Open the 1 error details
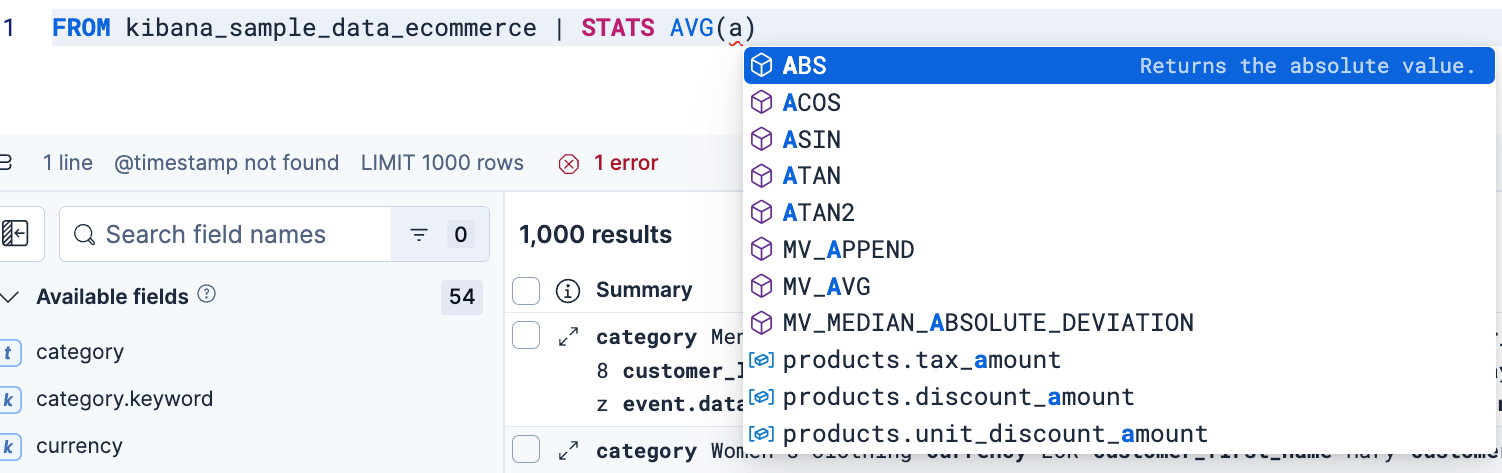1502x473 pixels. [626, 163]
